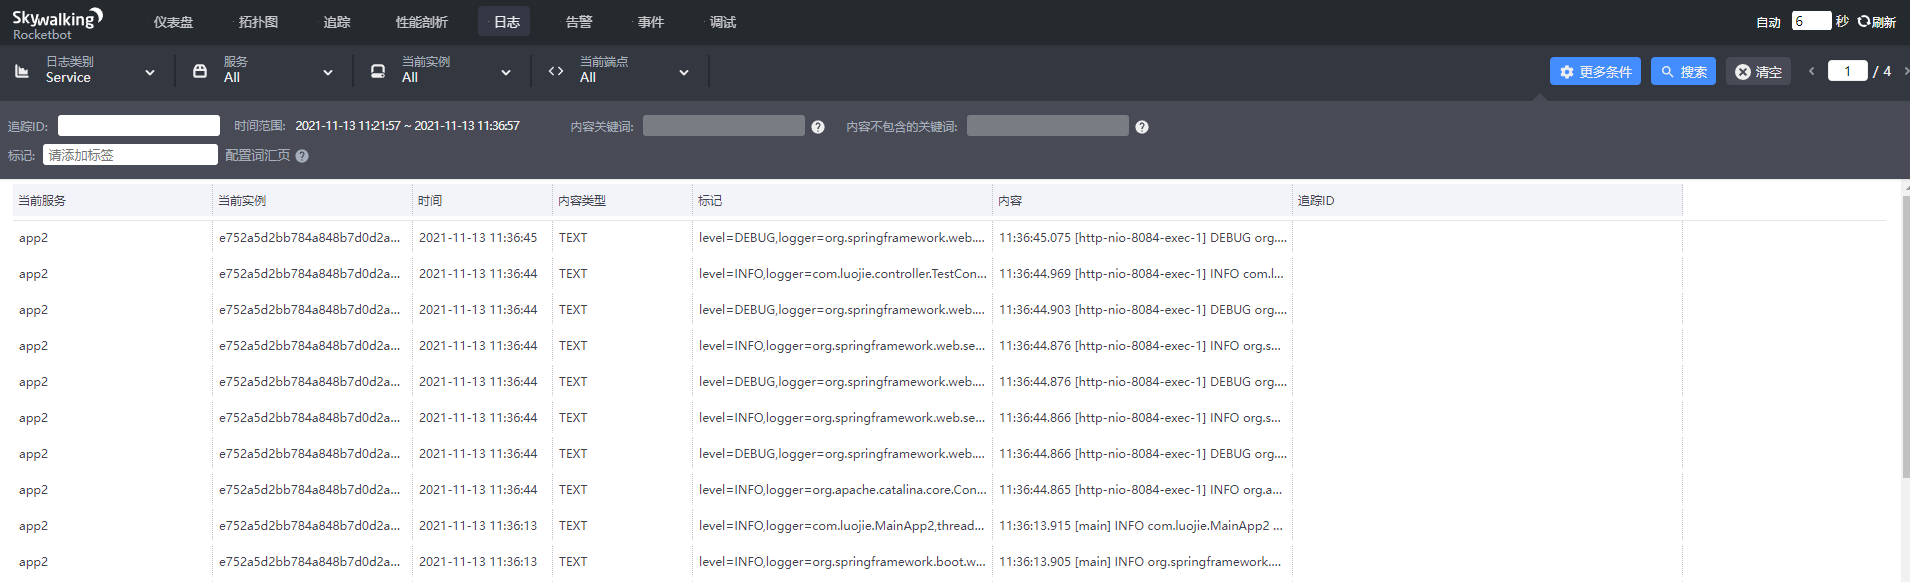1910x582 pixels.
Task: Click the 标记 column header
Action: [x=842, y=200]
